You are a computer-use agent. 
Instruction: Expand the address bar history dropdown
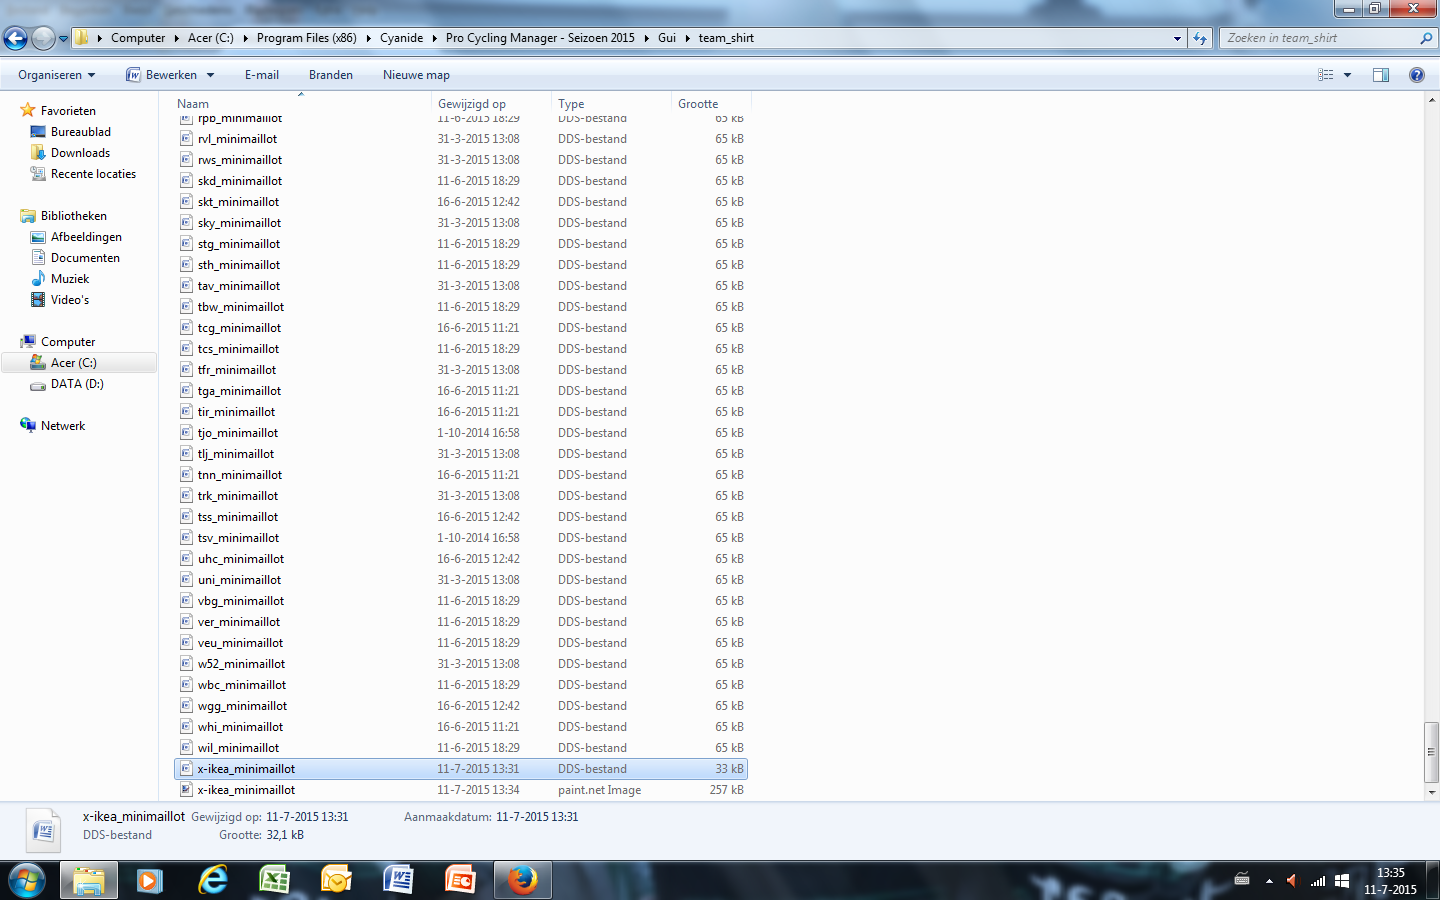click(x=1177, y=38)
